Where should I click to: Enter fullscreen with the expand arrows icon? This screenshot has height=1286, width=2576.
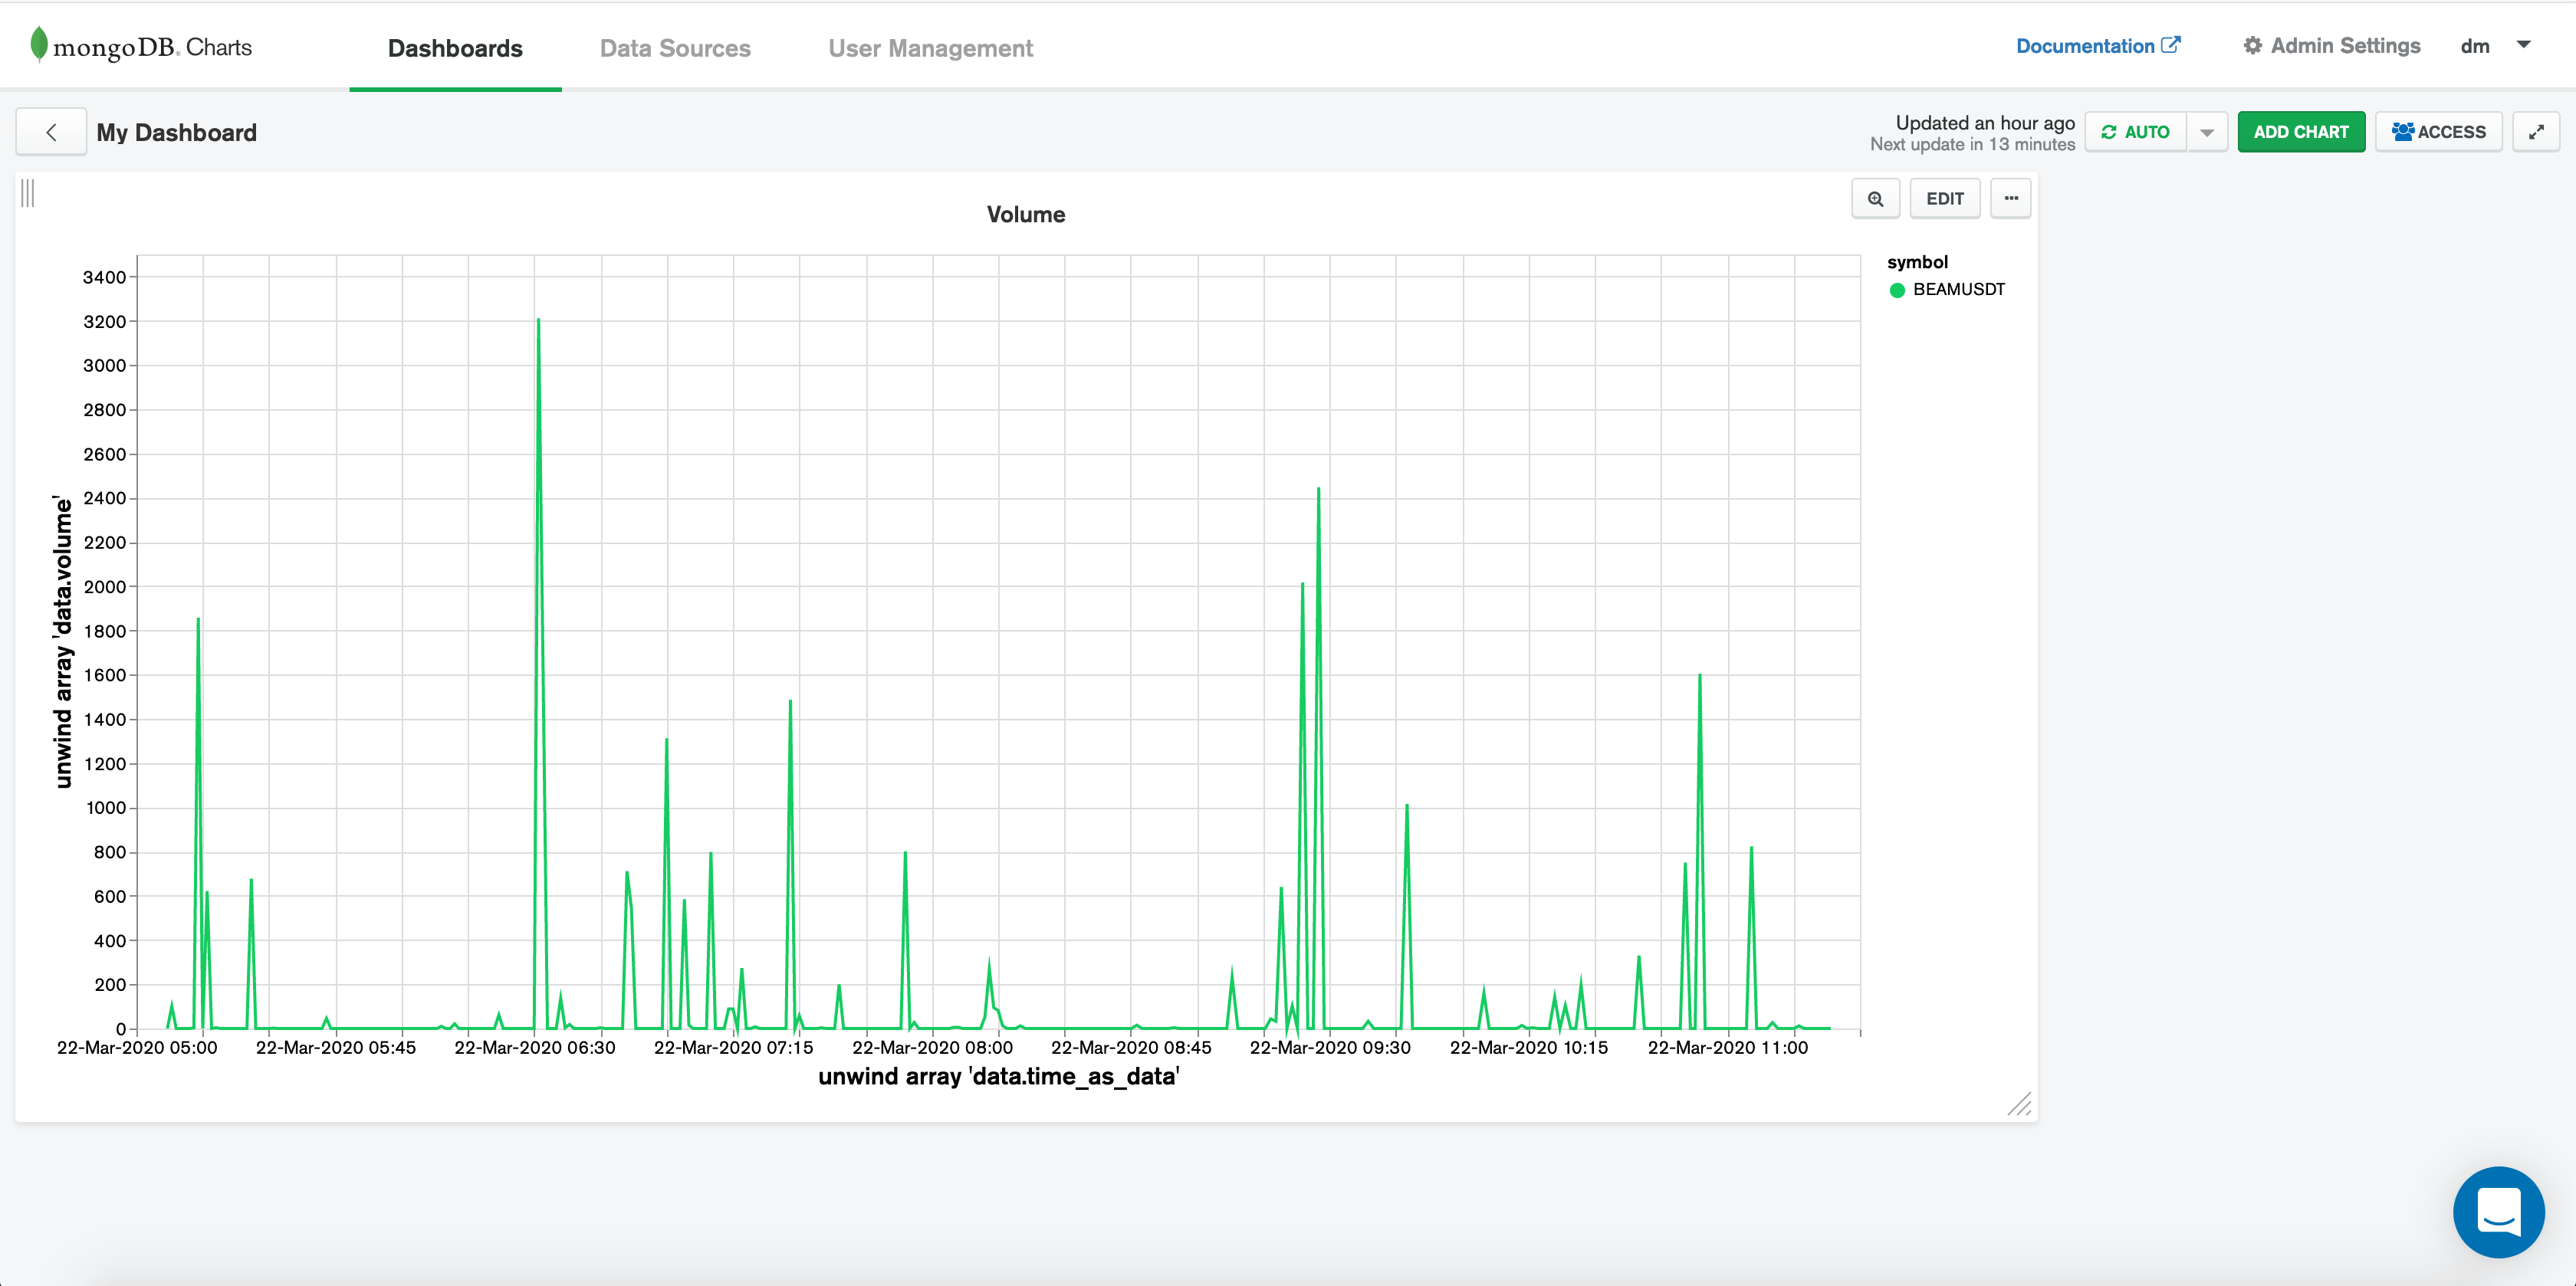[2535, 132]
